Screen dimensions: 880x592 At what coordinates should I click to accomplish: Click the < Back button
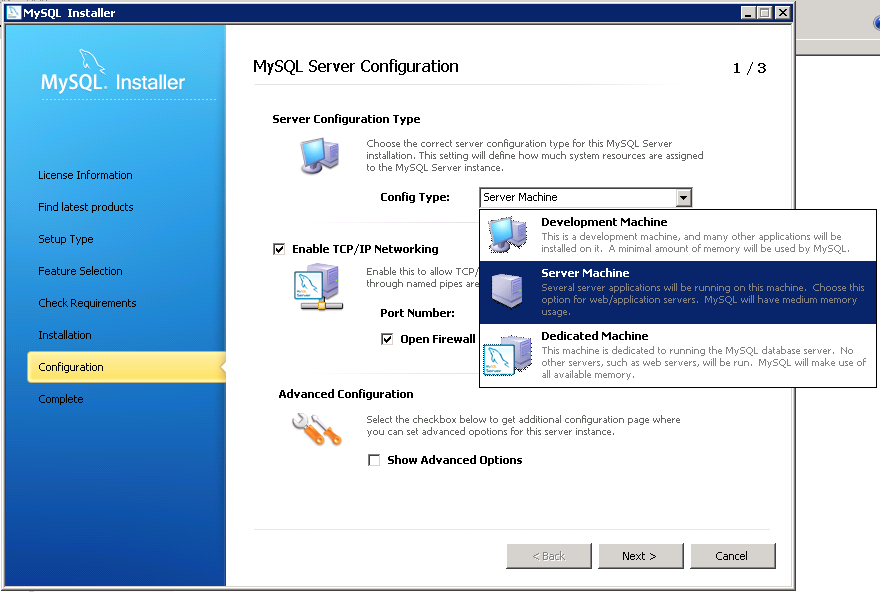(548, 556)
